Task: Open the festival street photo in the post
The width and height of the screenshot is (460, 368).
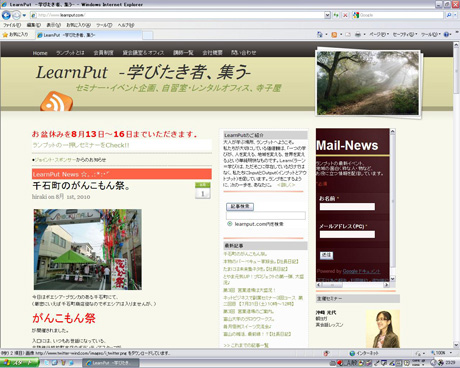Action: tap(88, 249)
